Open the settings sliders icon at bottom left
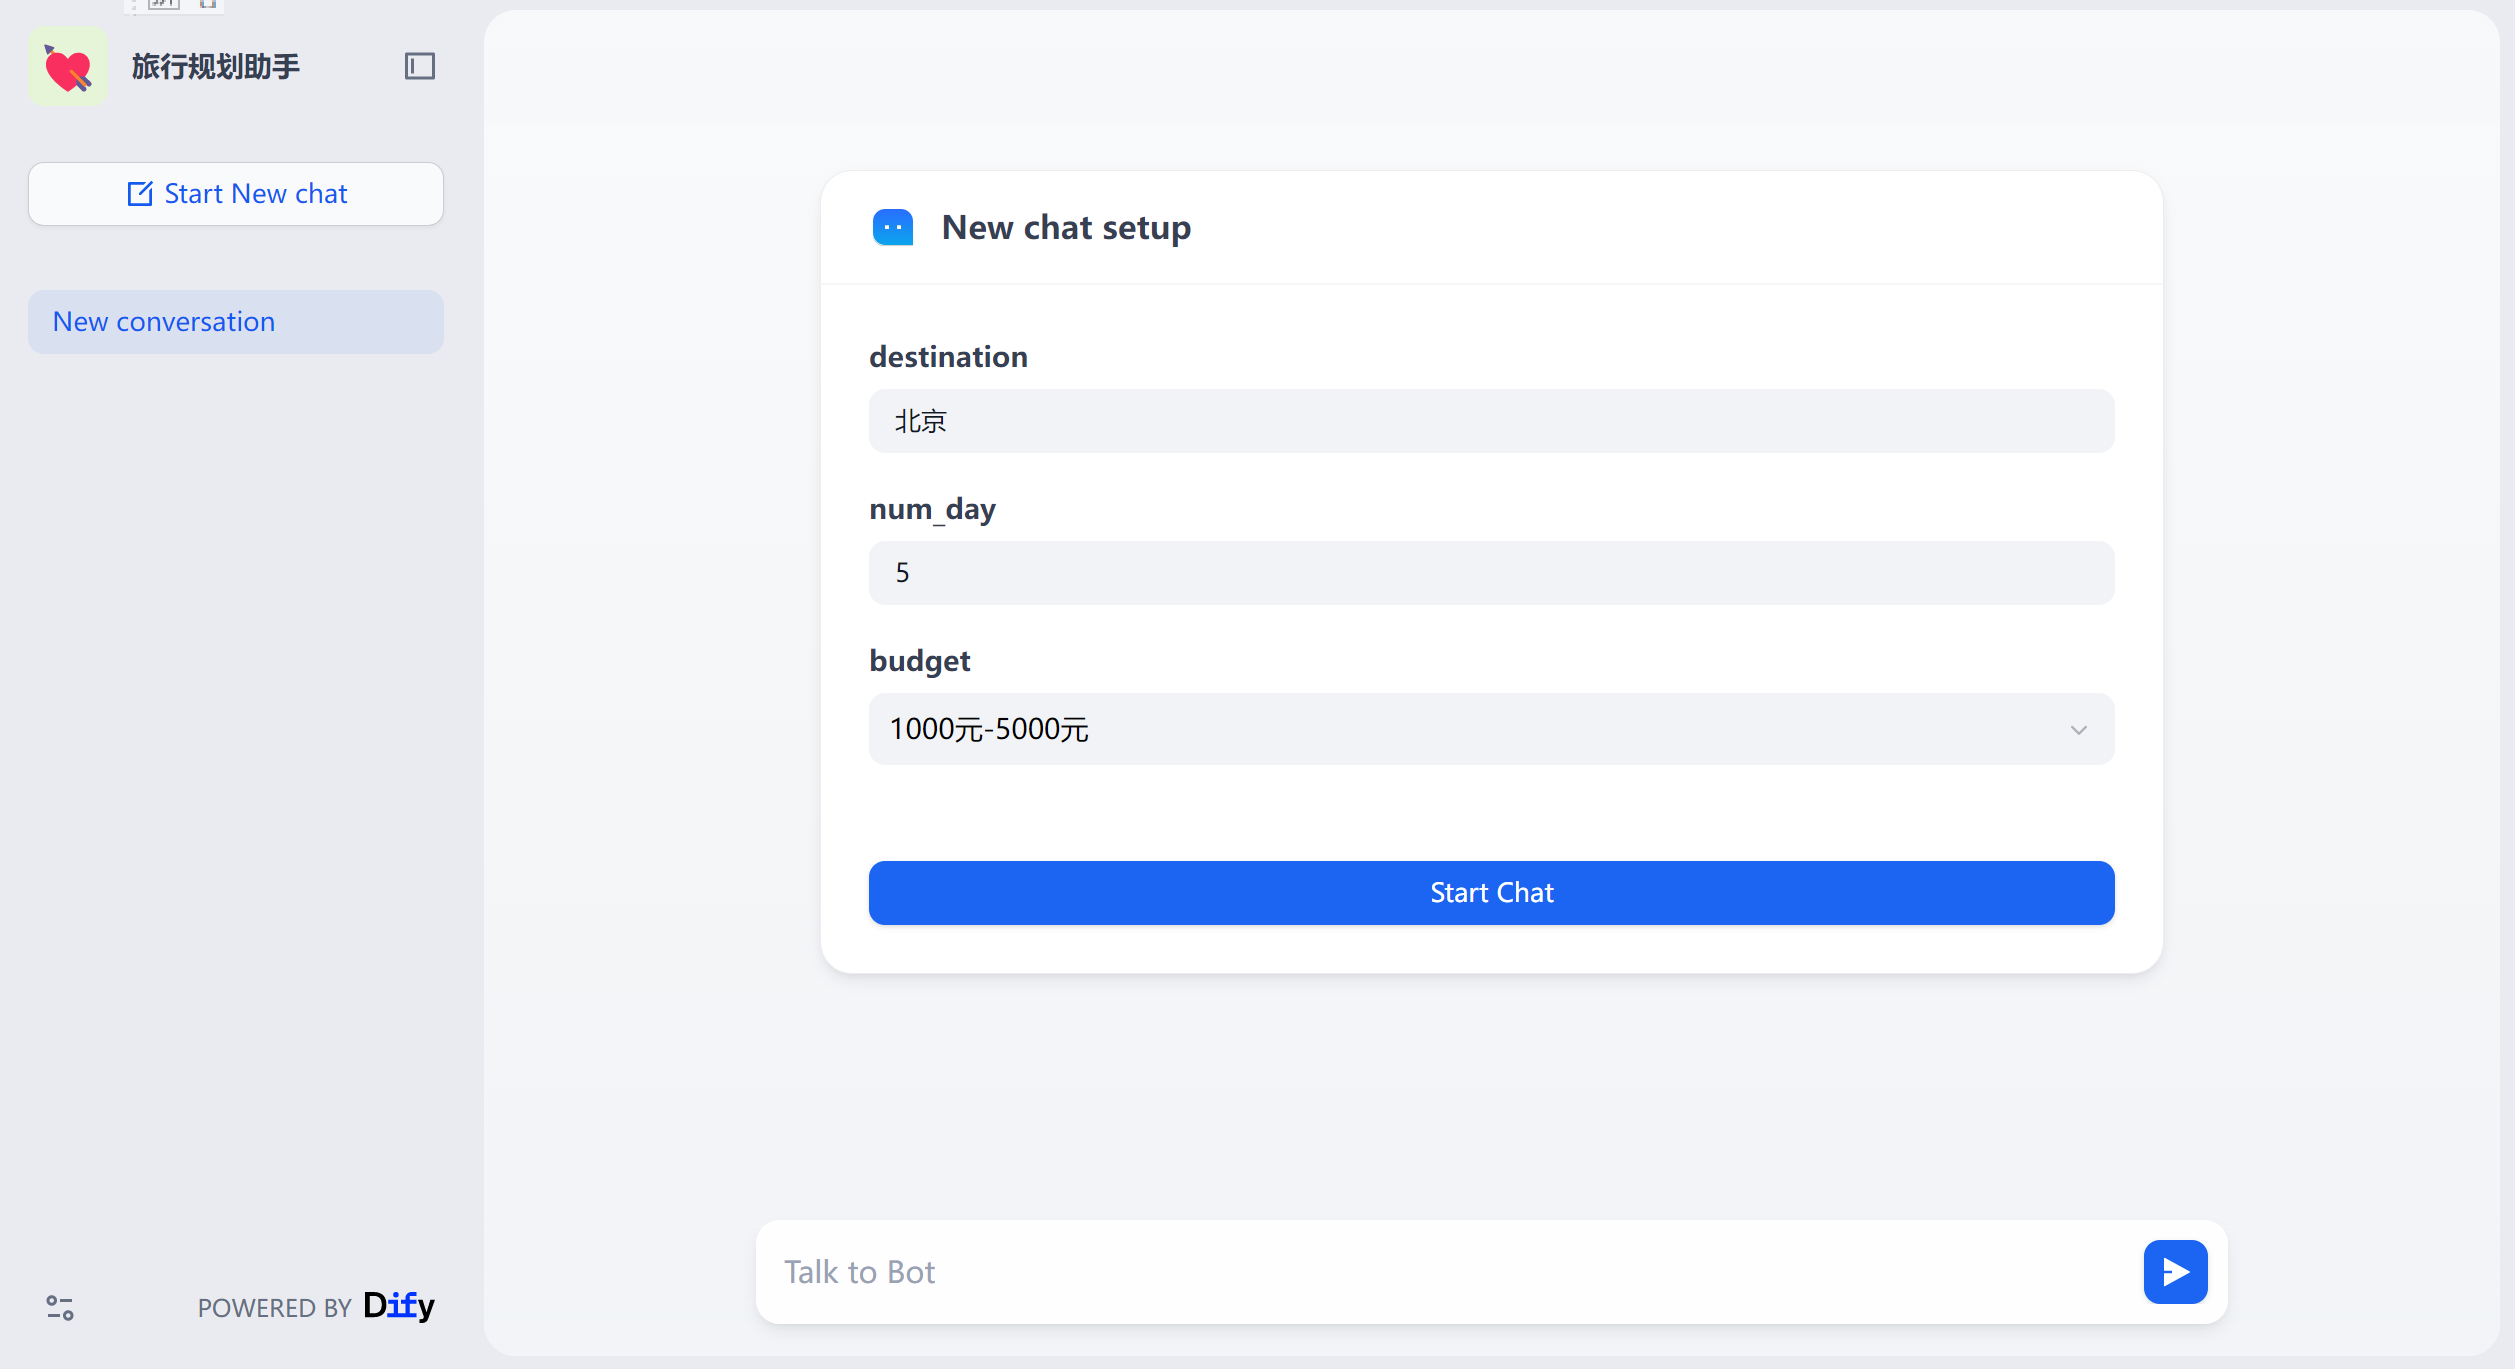2515x1369 pixels. coord(60,1307)
